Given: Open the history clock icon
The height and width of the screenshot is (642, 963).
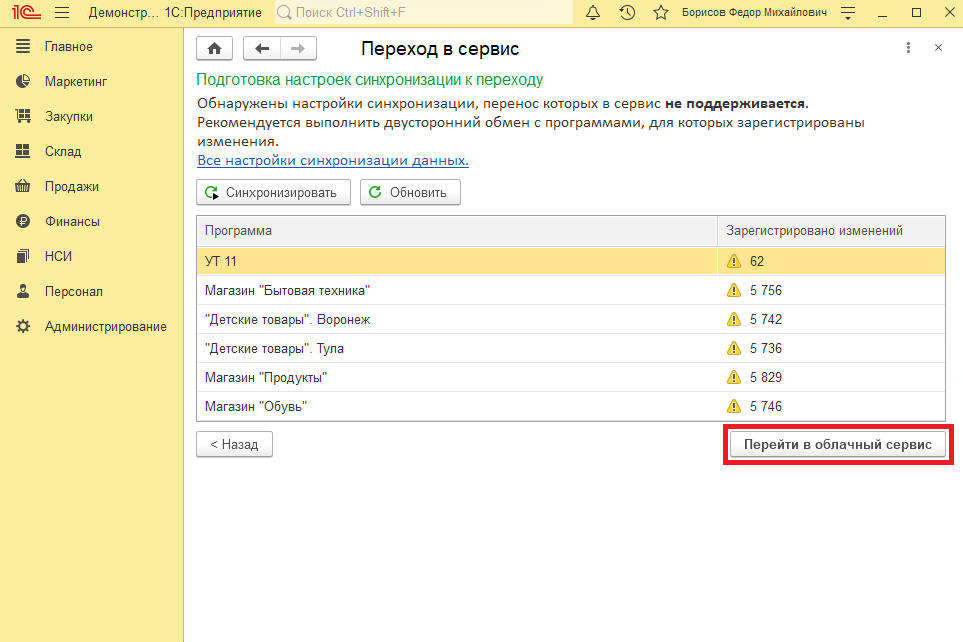Looking at the screenshot, I should (x=627, y=12).
